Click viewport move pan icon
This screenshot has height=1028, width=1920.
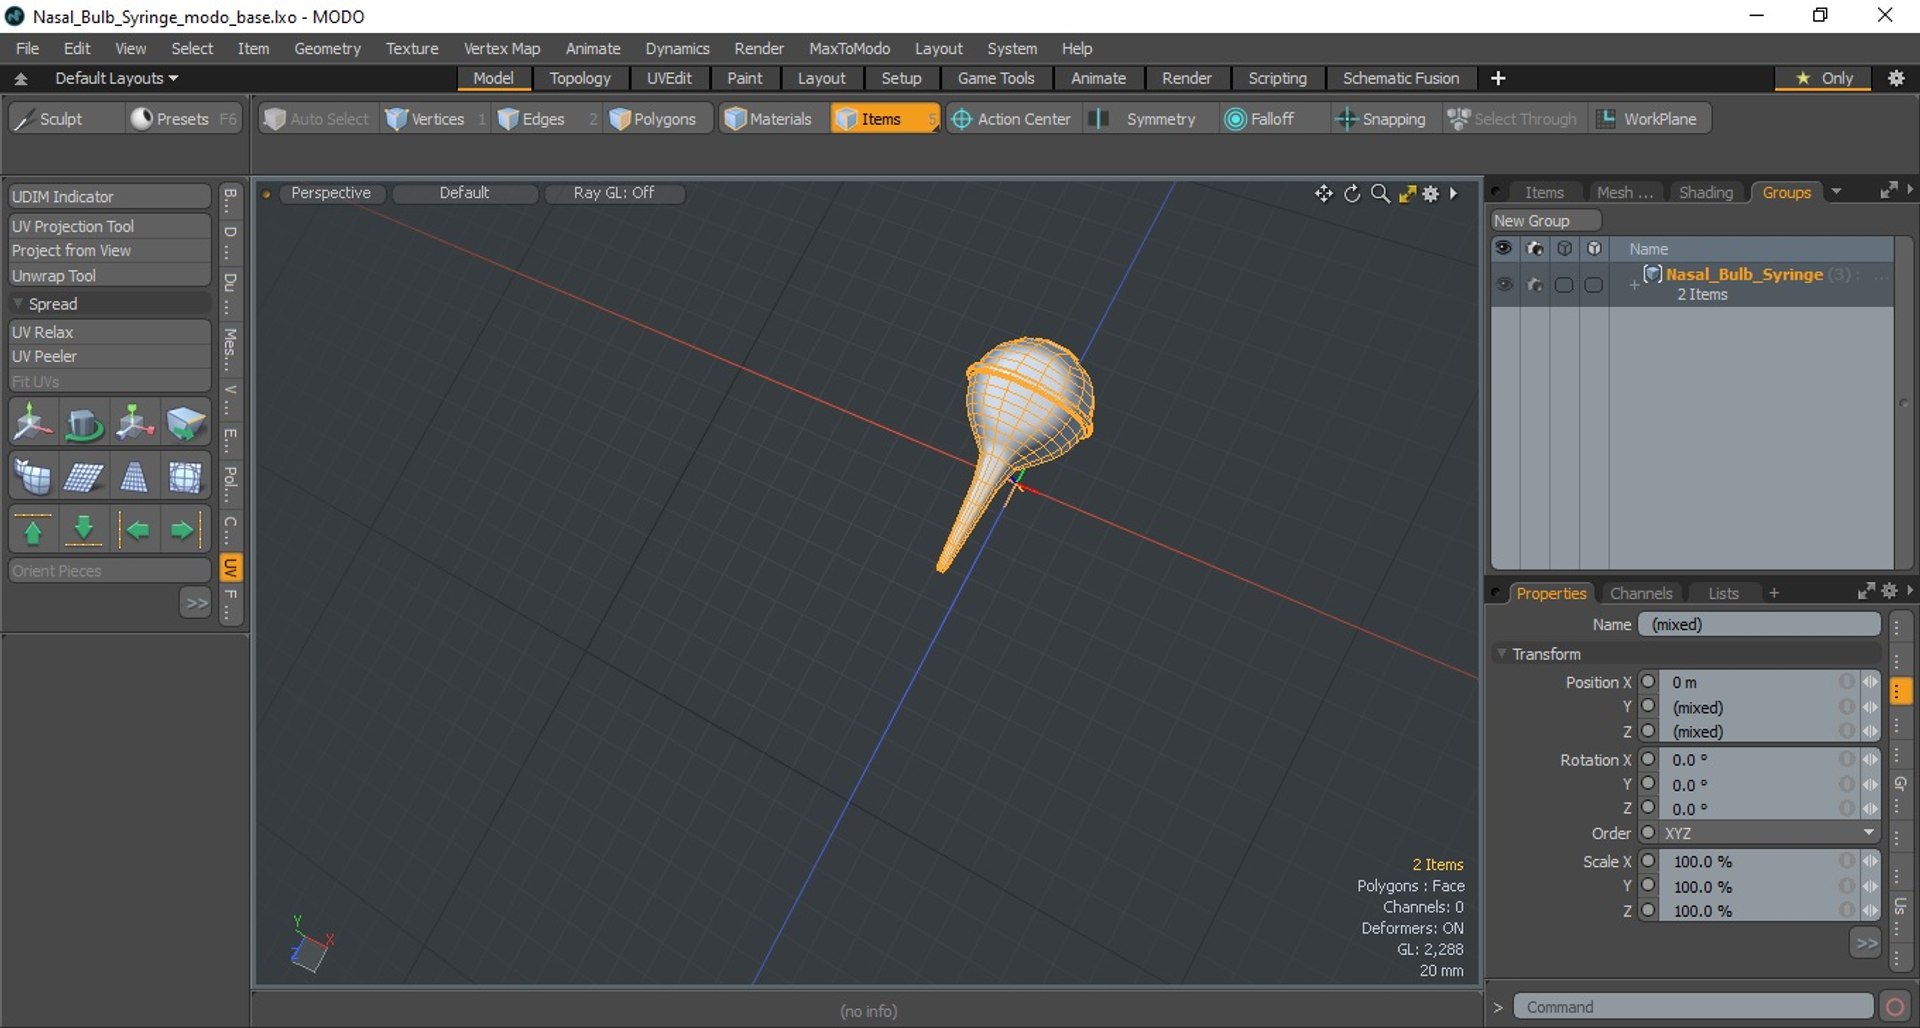tap(1324, 193)
